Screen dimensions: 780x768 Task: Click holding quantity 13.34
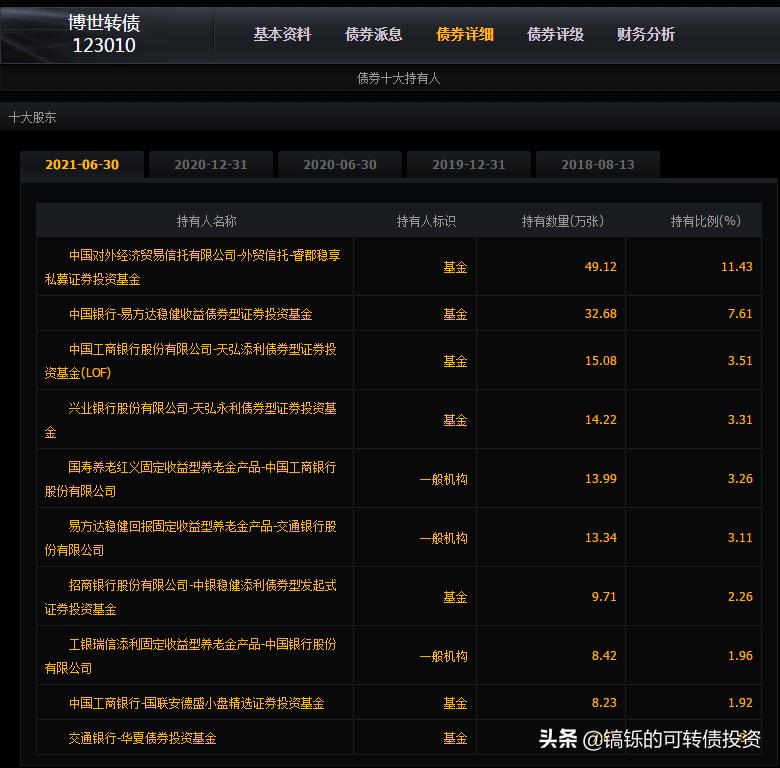(x=600, y=538)
